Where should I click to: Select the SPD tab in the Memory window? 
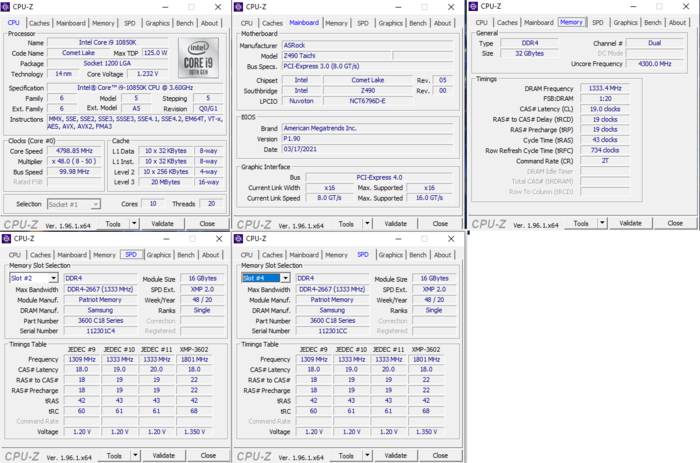597,22
